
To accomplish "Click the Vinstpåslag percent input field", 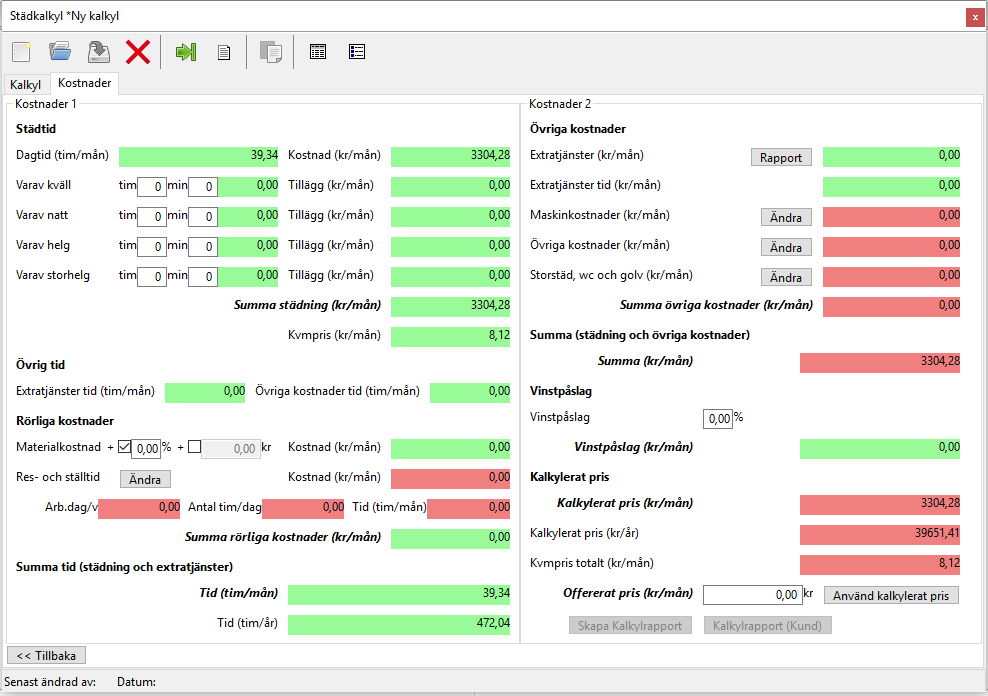I will pyautogui.click(x=718, y=419).
